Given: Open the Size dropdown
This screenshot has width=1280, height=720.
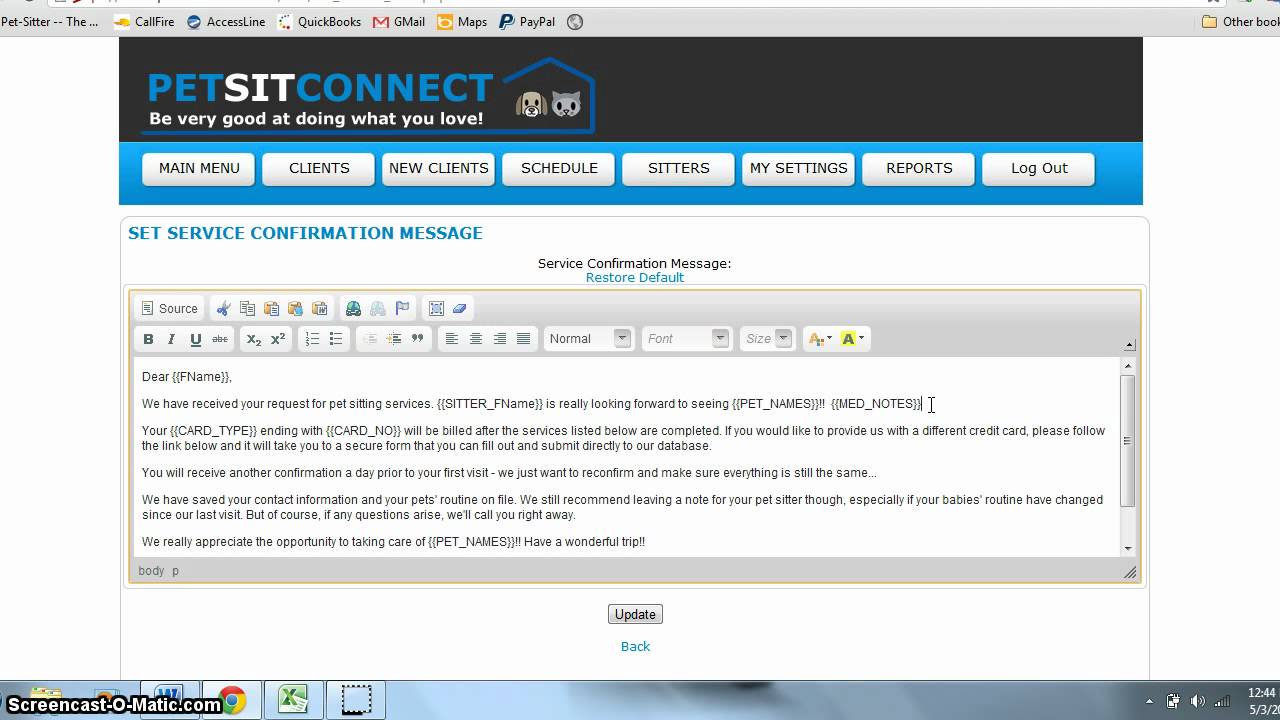Looking at the screenshot, I should [x=767, y=339].
